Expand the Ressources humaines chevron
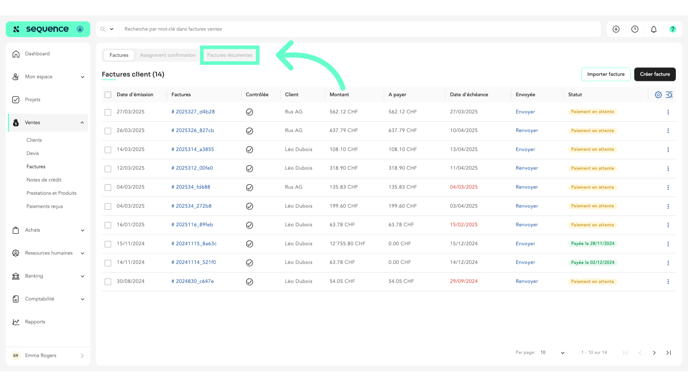Image resolution: width=688 pixels, height=387 pixels. click(82, 253)
